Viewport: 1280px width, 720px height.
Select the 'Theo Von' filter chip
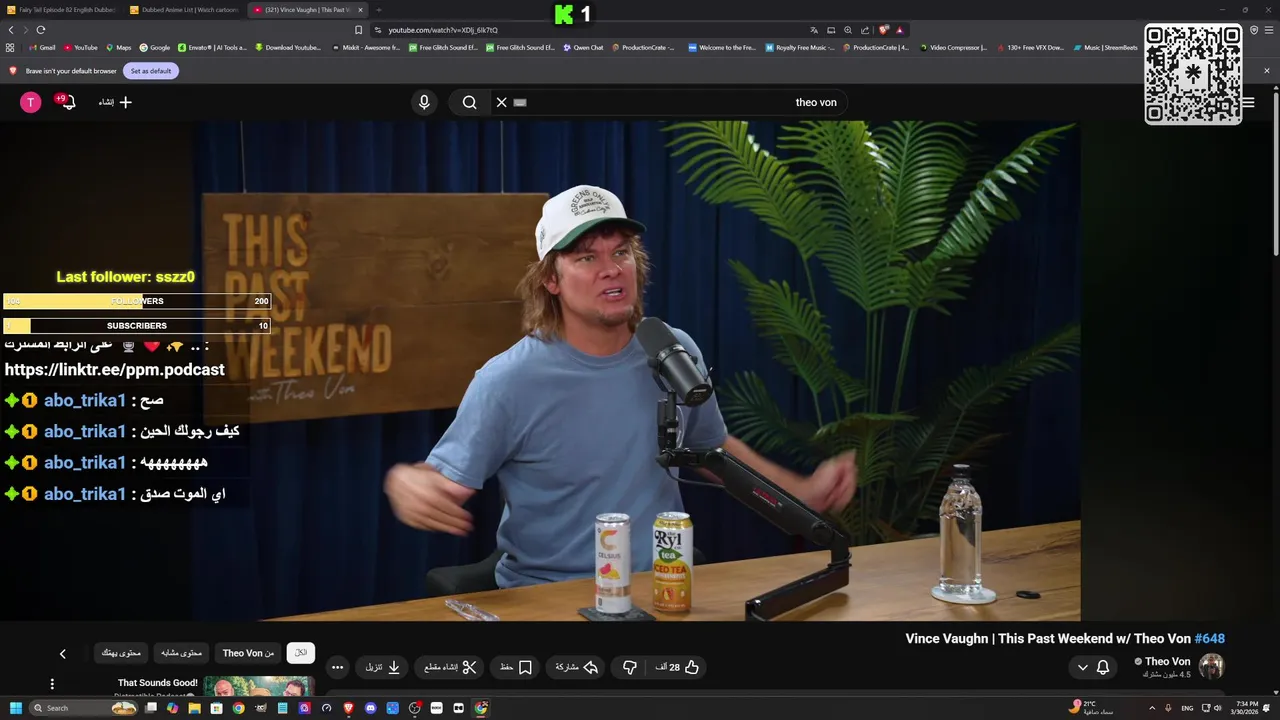point(248,653)
